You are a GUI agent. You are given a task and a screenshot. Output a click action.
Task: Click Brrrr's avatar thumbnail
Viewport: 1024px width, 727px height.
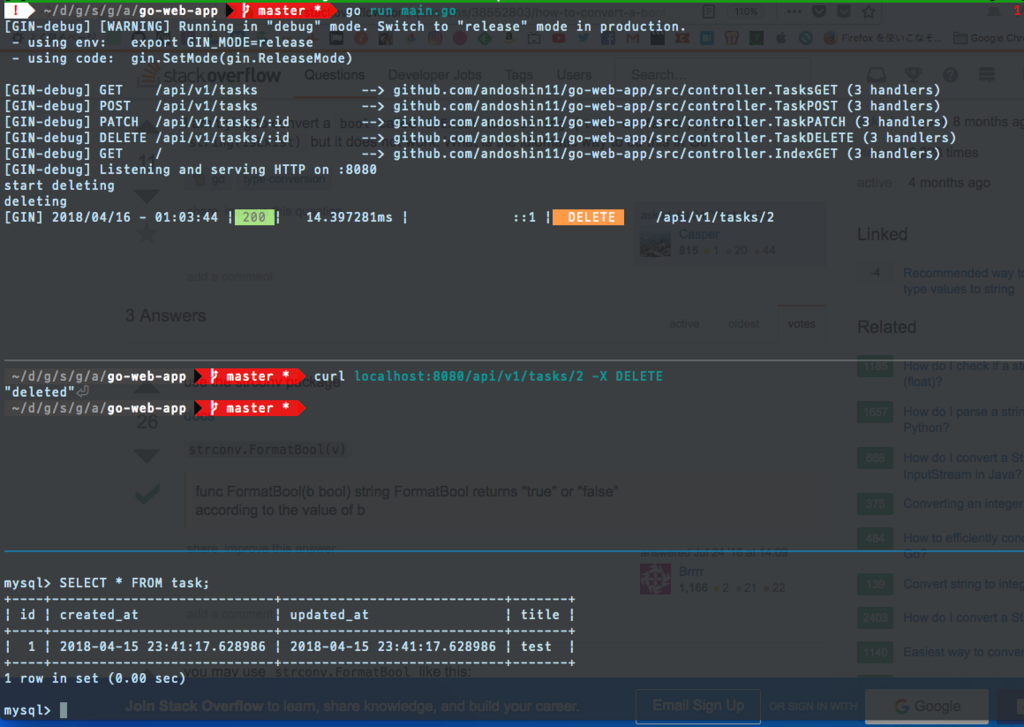[655, 579]
